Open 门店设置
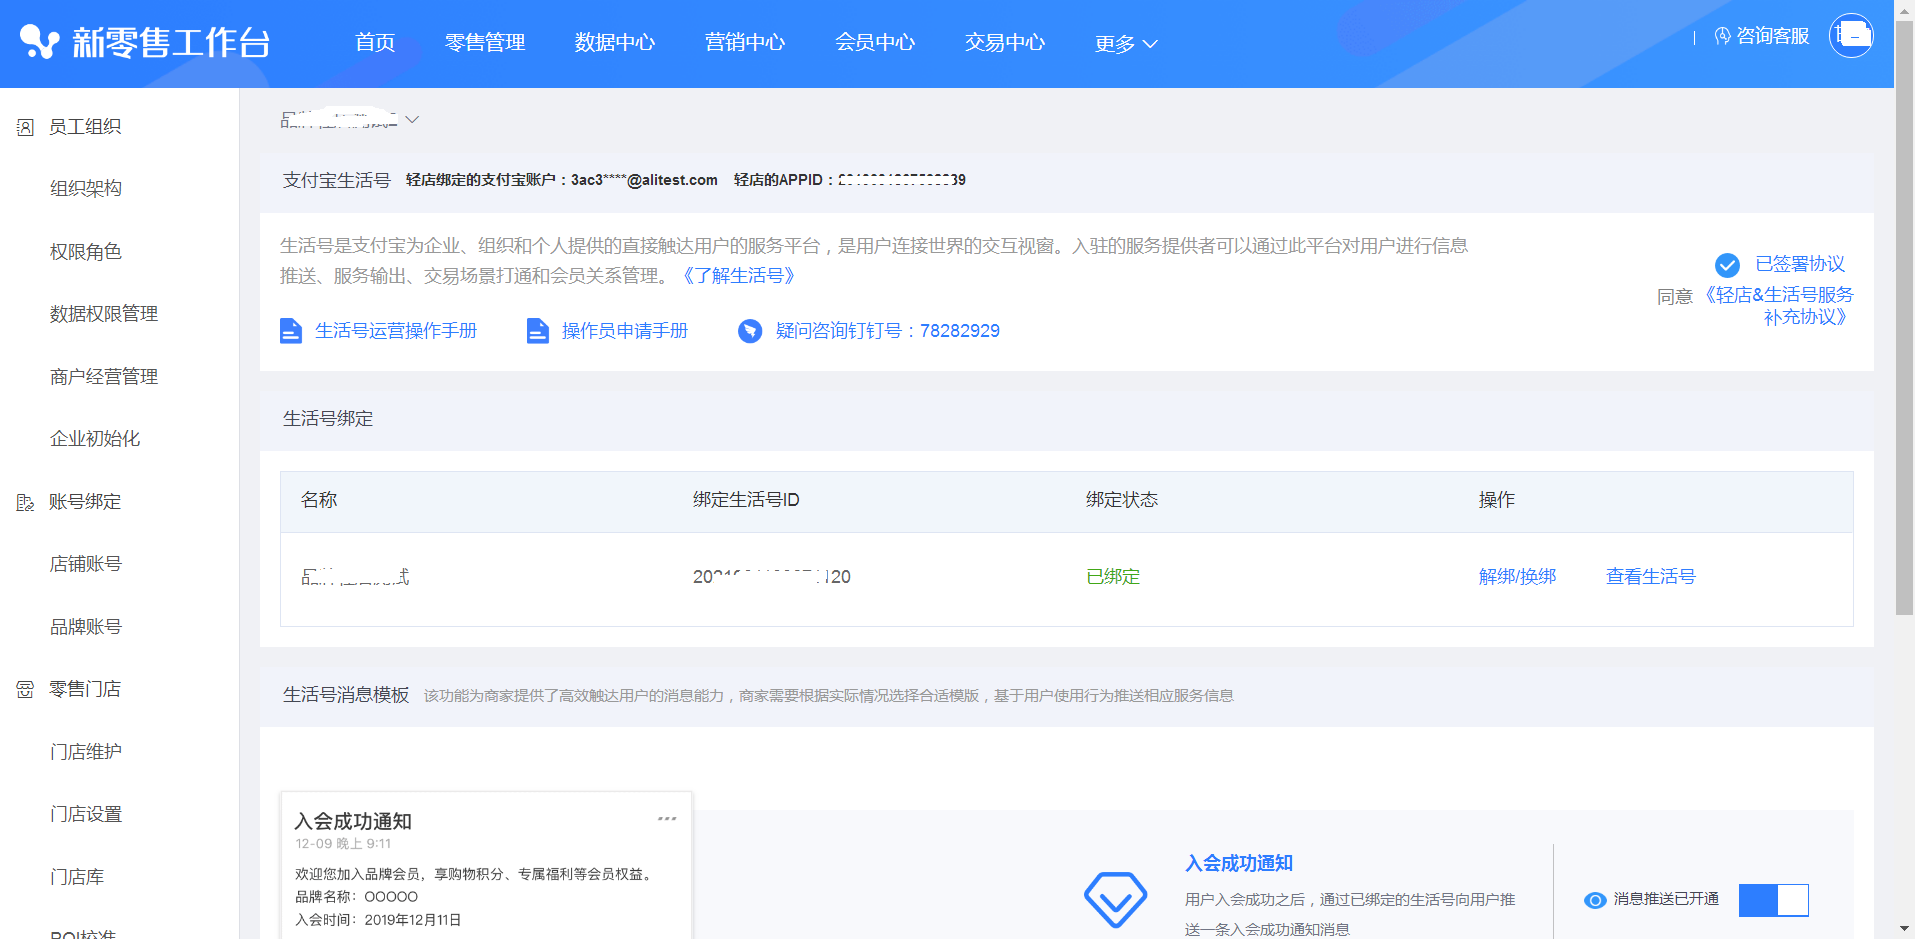 click(x=86, y=814)
